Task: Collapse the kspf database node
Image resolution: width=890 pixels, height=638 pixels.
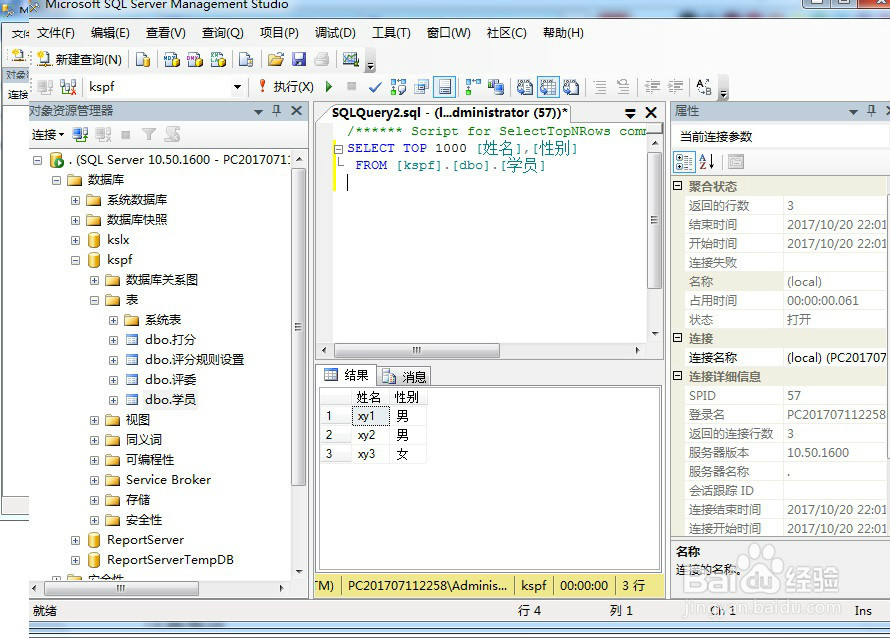Action: coord(75,261)
